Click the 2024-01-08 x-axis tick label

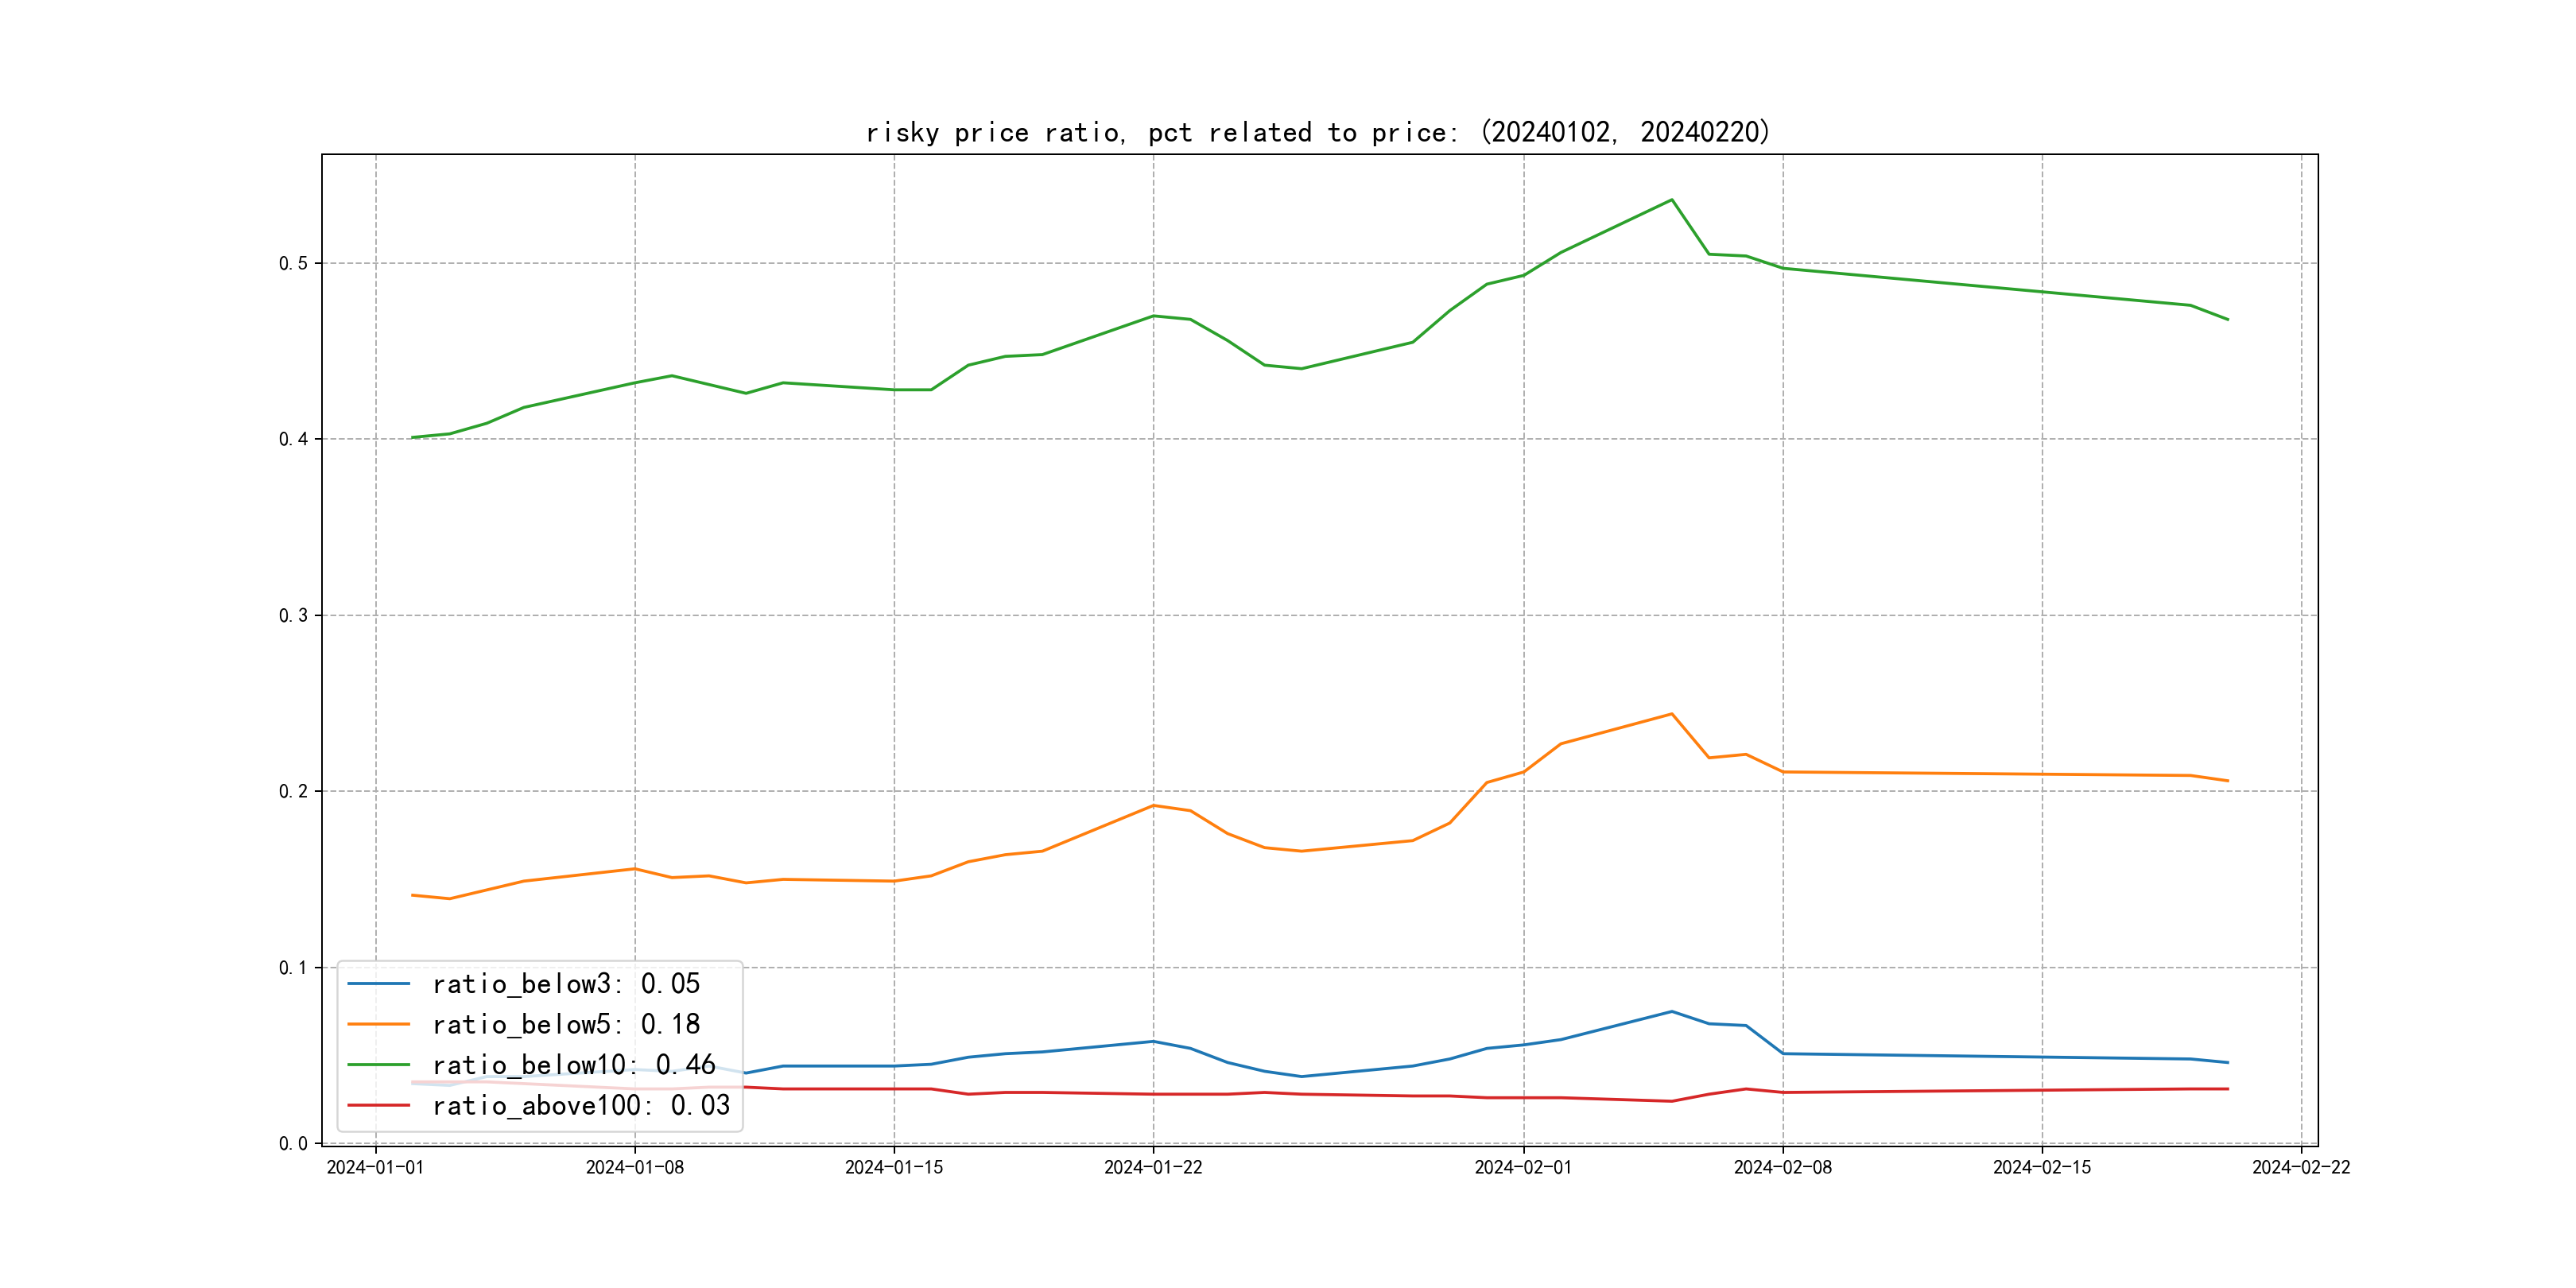tap(634, 1167)
